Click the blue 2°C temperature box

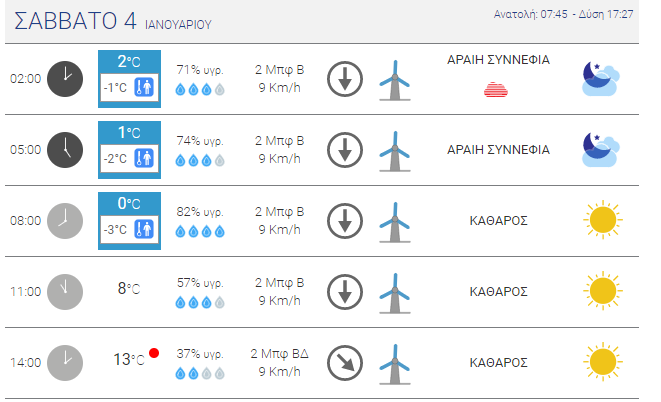[x=129, y=79]
